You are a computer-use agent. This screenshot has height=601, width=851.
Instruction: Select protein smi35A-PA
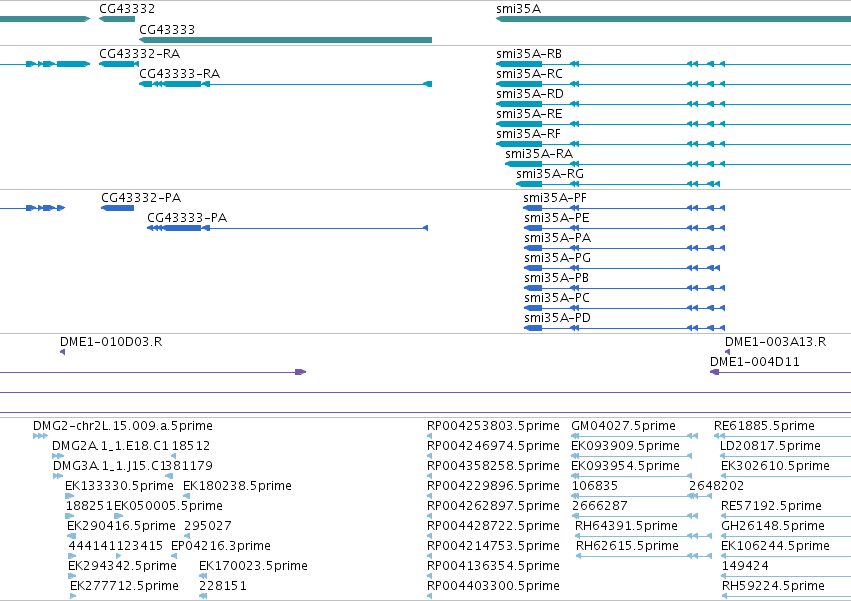pos(557,238)
